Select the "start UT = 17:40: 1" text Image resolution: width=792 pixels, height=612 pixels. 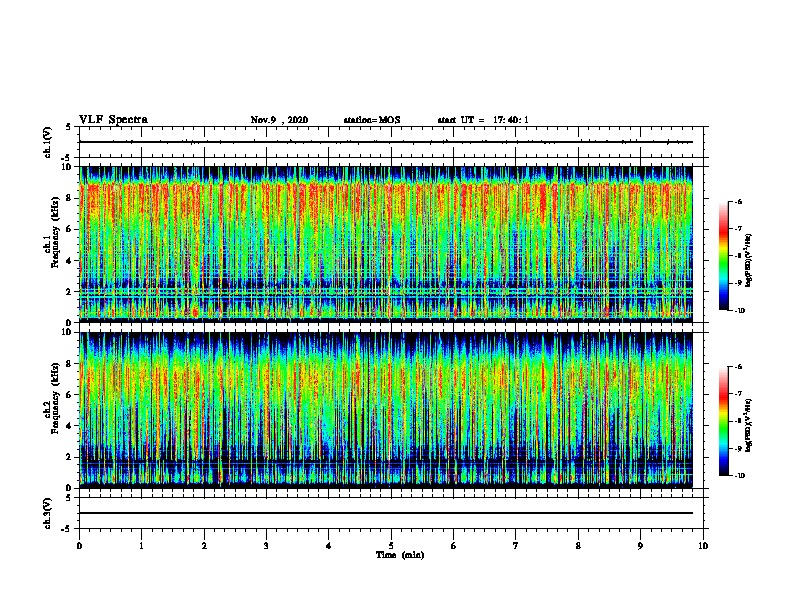point(483,120)
